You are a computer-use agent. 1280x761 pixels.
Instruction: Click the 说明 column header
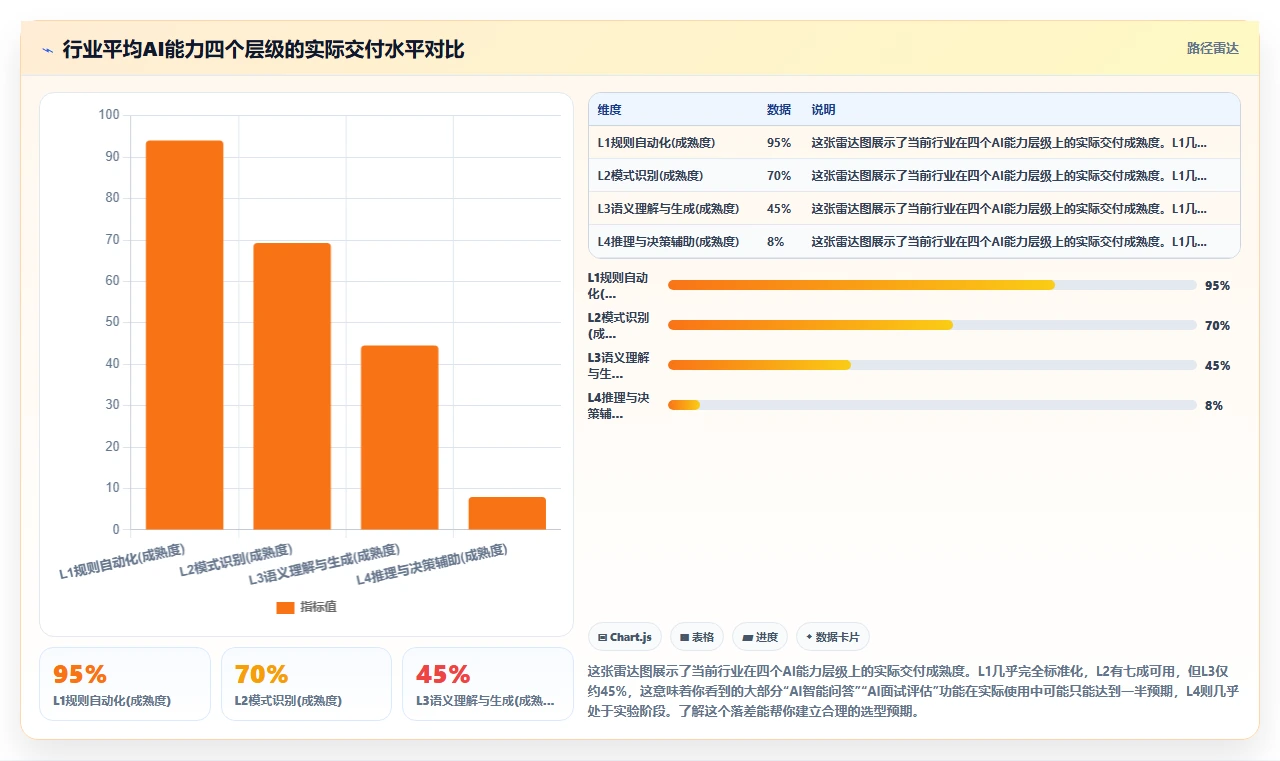coord(823,110)
